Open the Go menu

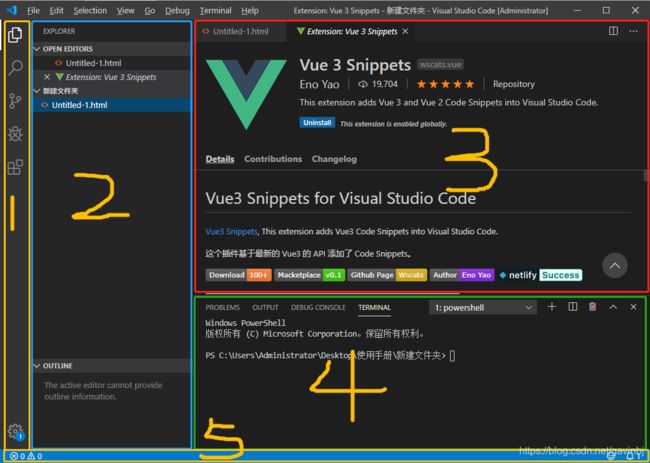click(150, 11)
